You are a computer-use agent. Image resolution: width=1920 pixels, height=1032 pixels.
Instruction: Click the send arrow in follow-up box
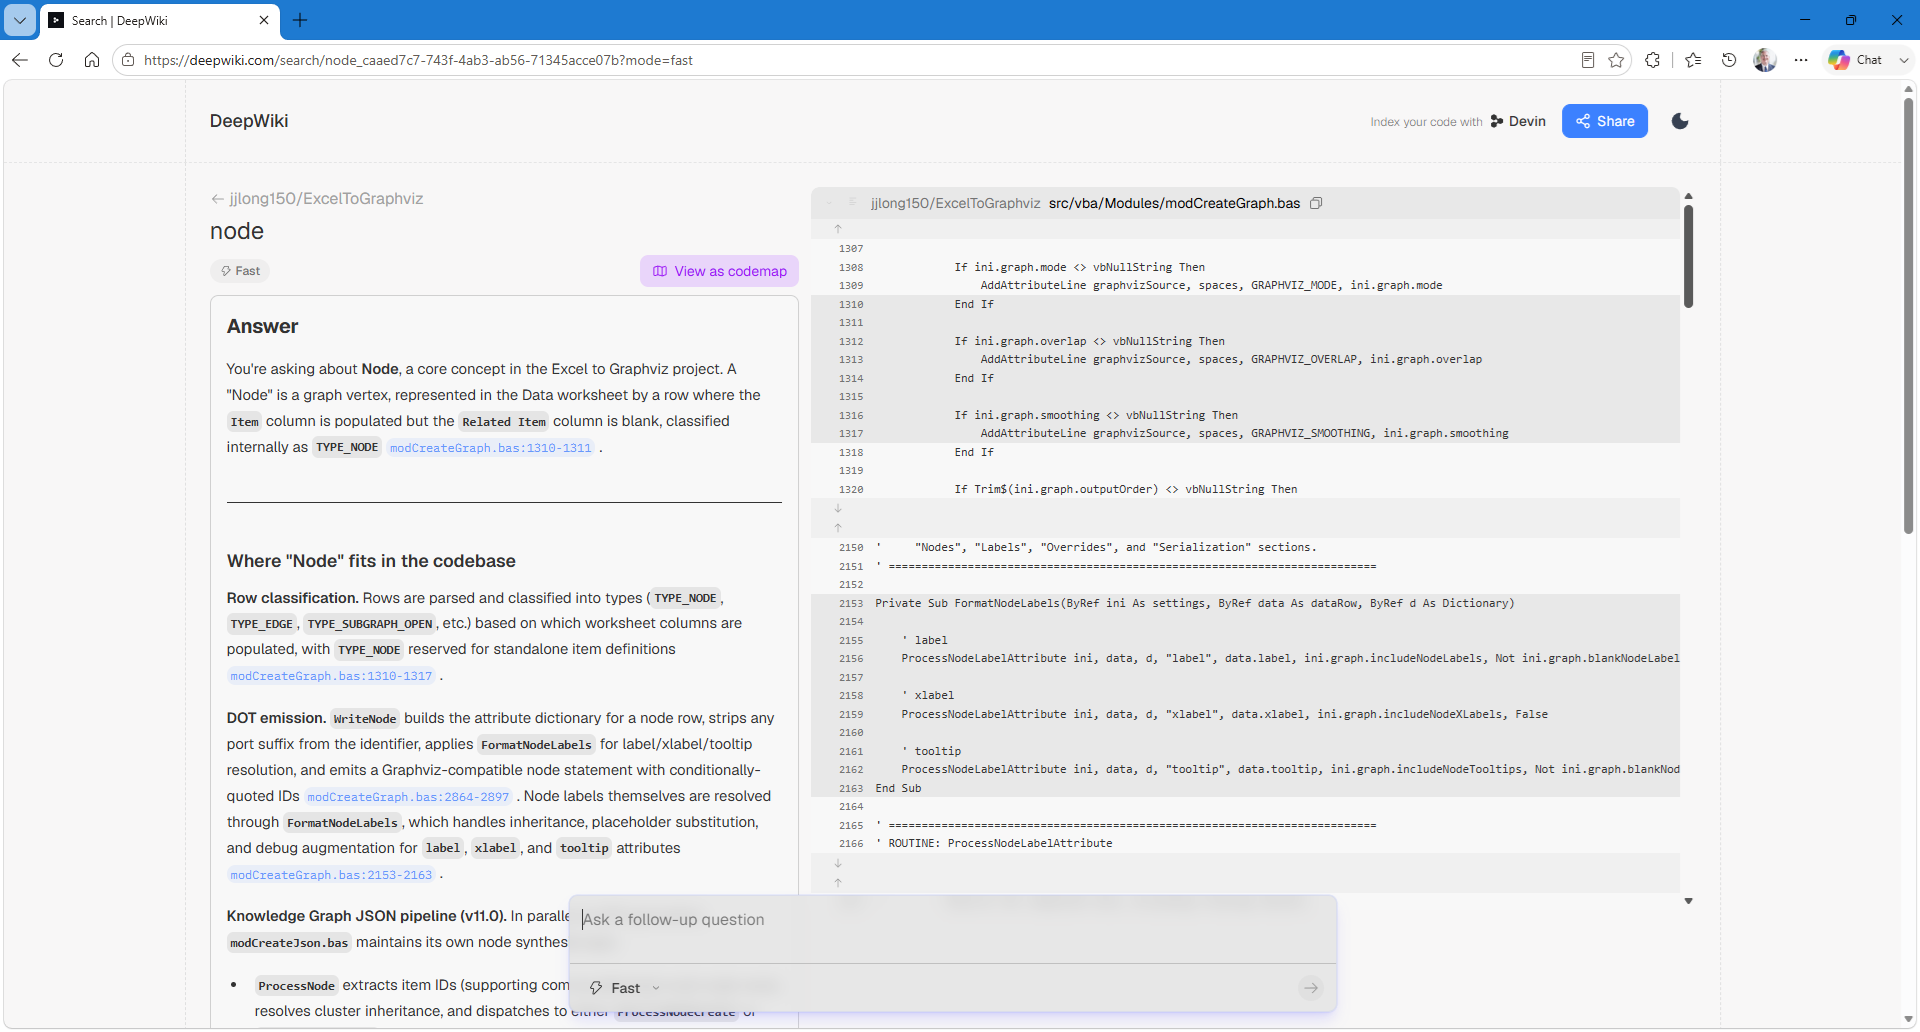point(1310,988)
